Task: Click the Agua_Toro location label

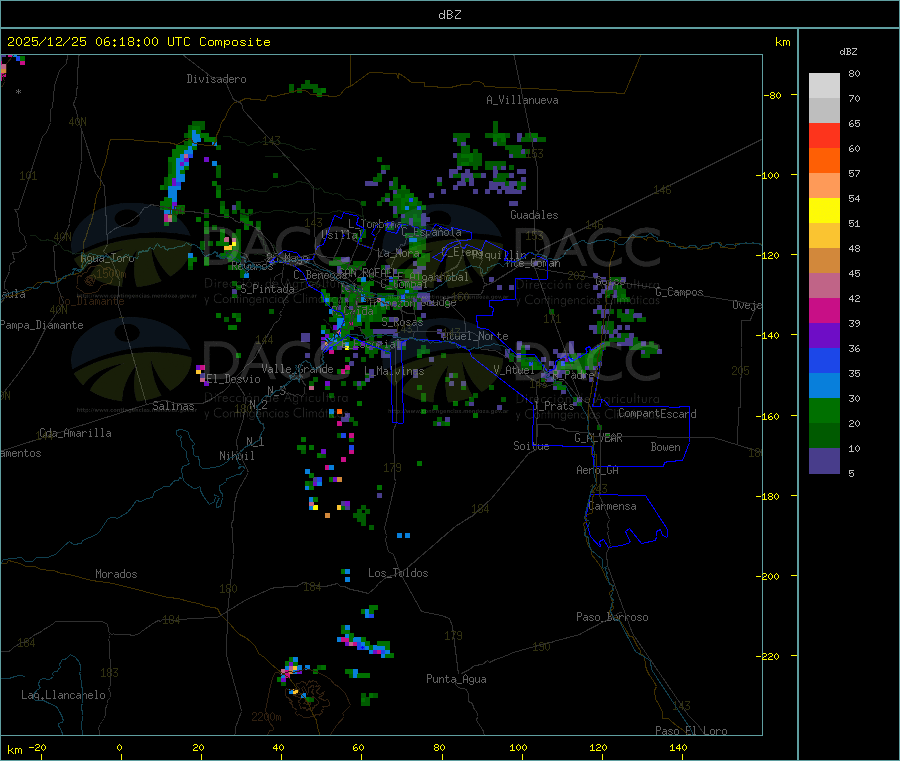Action: click(x=107, y=258)
